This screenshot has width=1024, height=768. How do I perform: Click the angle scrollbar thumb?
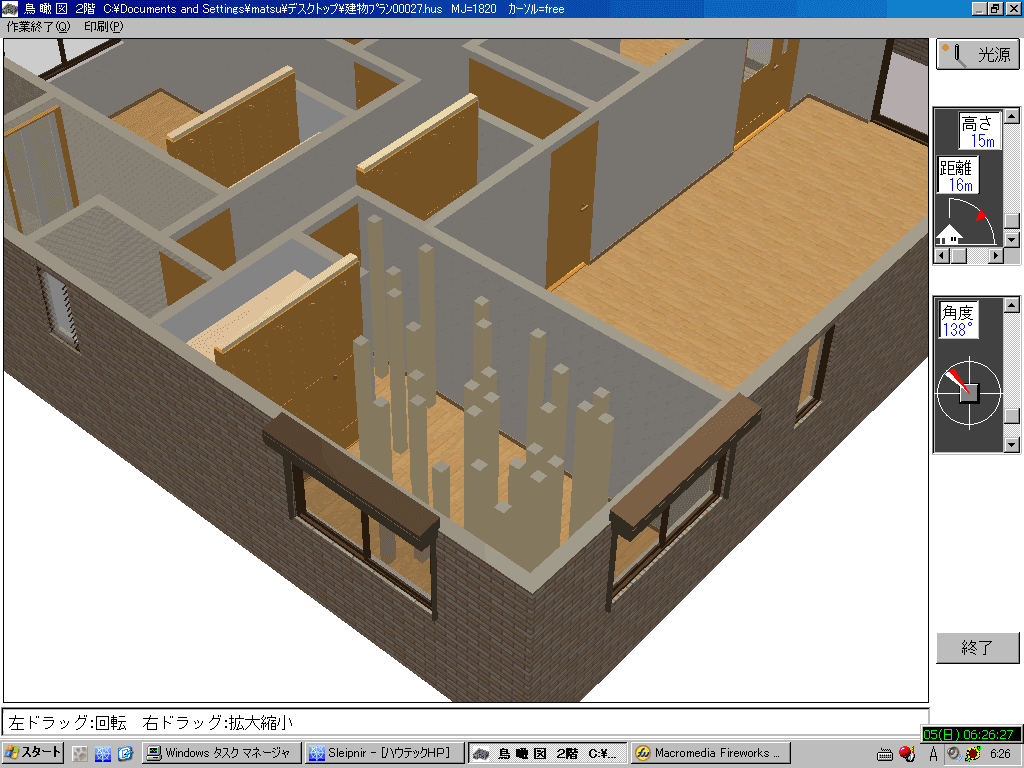1010,416
